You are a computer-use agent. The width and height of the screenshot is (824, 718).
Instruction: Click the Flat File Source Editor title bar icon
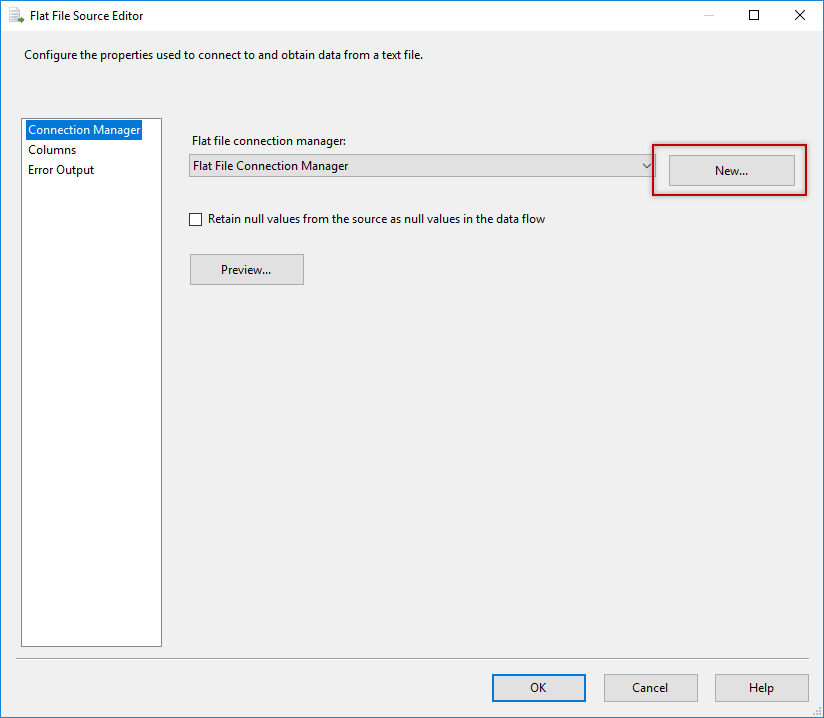[14, 15]
